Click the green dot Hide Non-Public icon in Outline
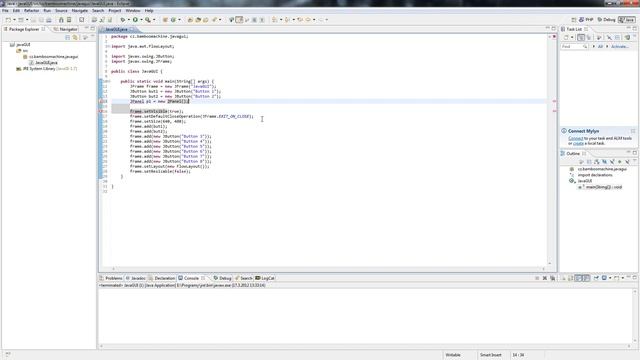640x360 pixels. pos(620,162)
